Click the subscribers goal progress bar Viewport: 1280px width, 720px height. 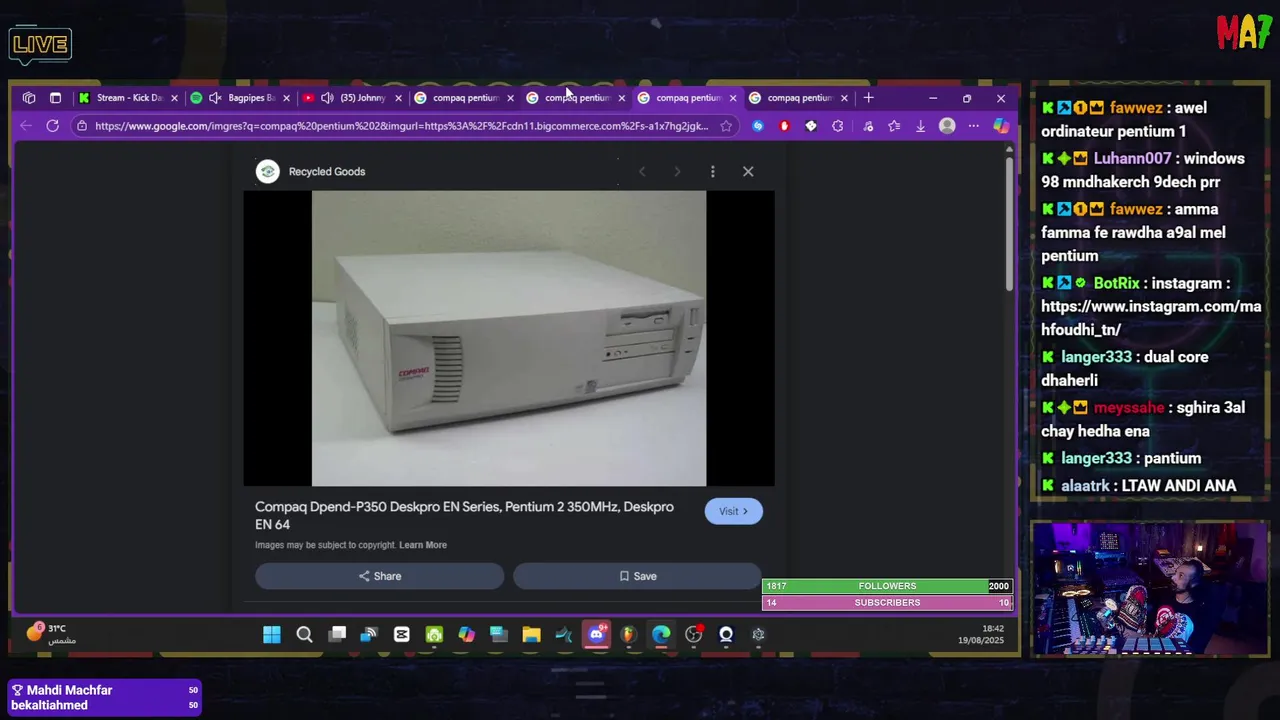click(x=887, y=603)
